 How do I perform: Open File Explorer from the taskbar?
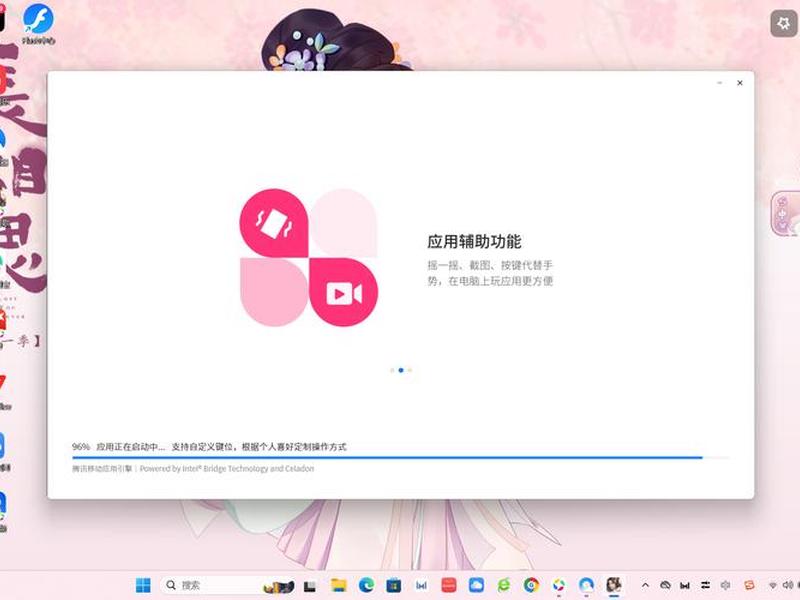(338, 585)
